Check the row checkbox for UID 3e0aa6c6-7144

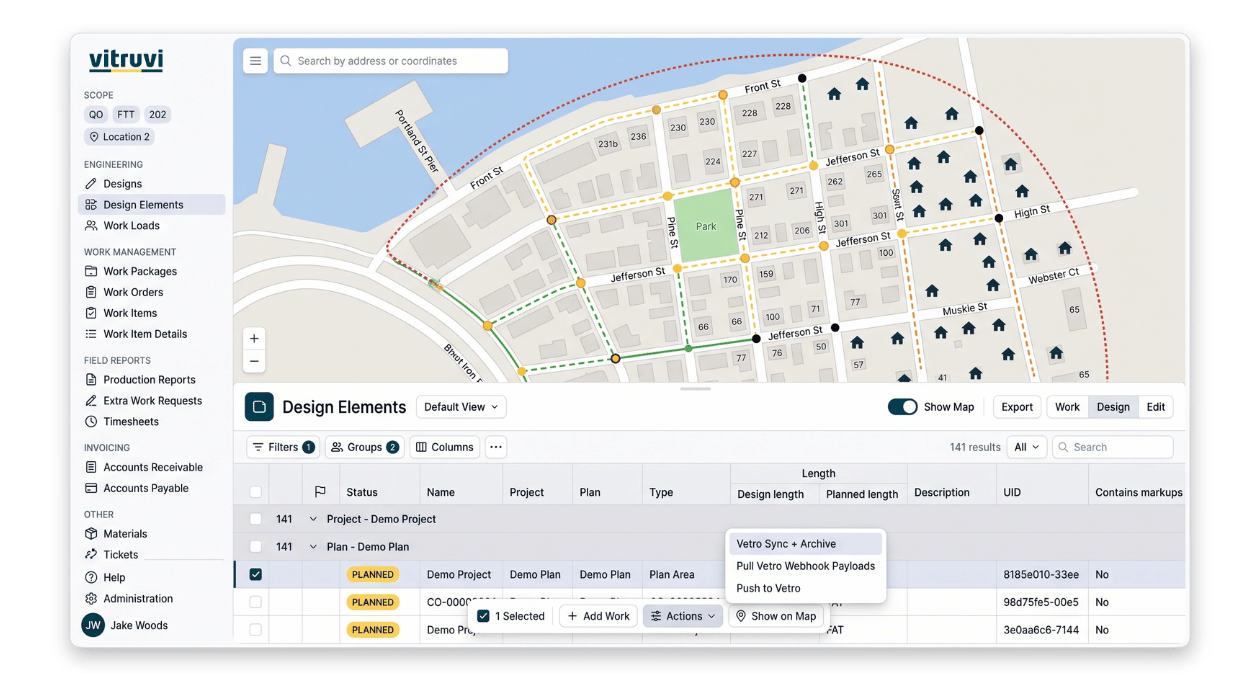point(255,630)
